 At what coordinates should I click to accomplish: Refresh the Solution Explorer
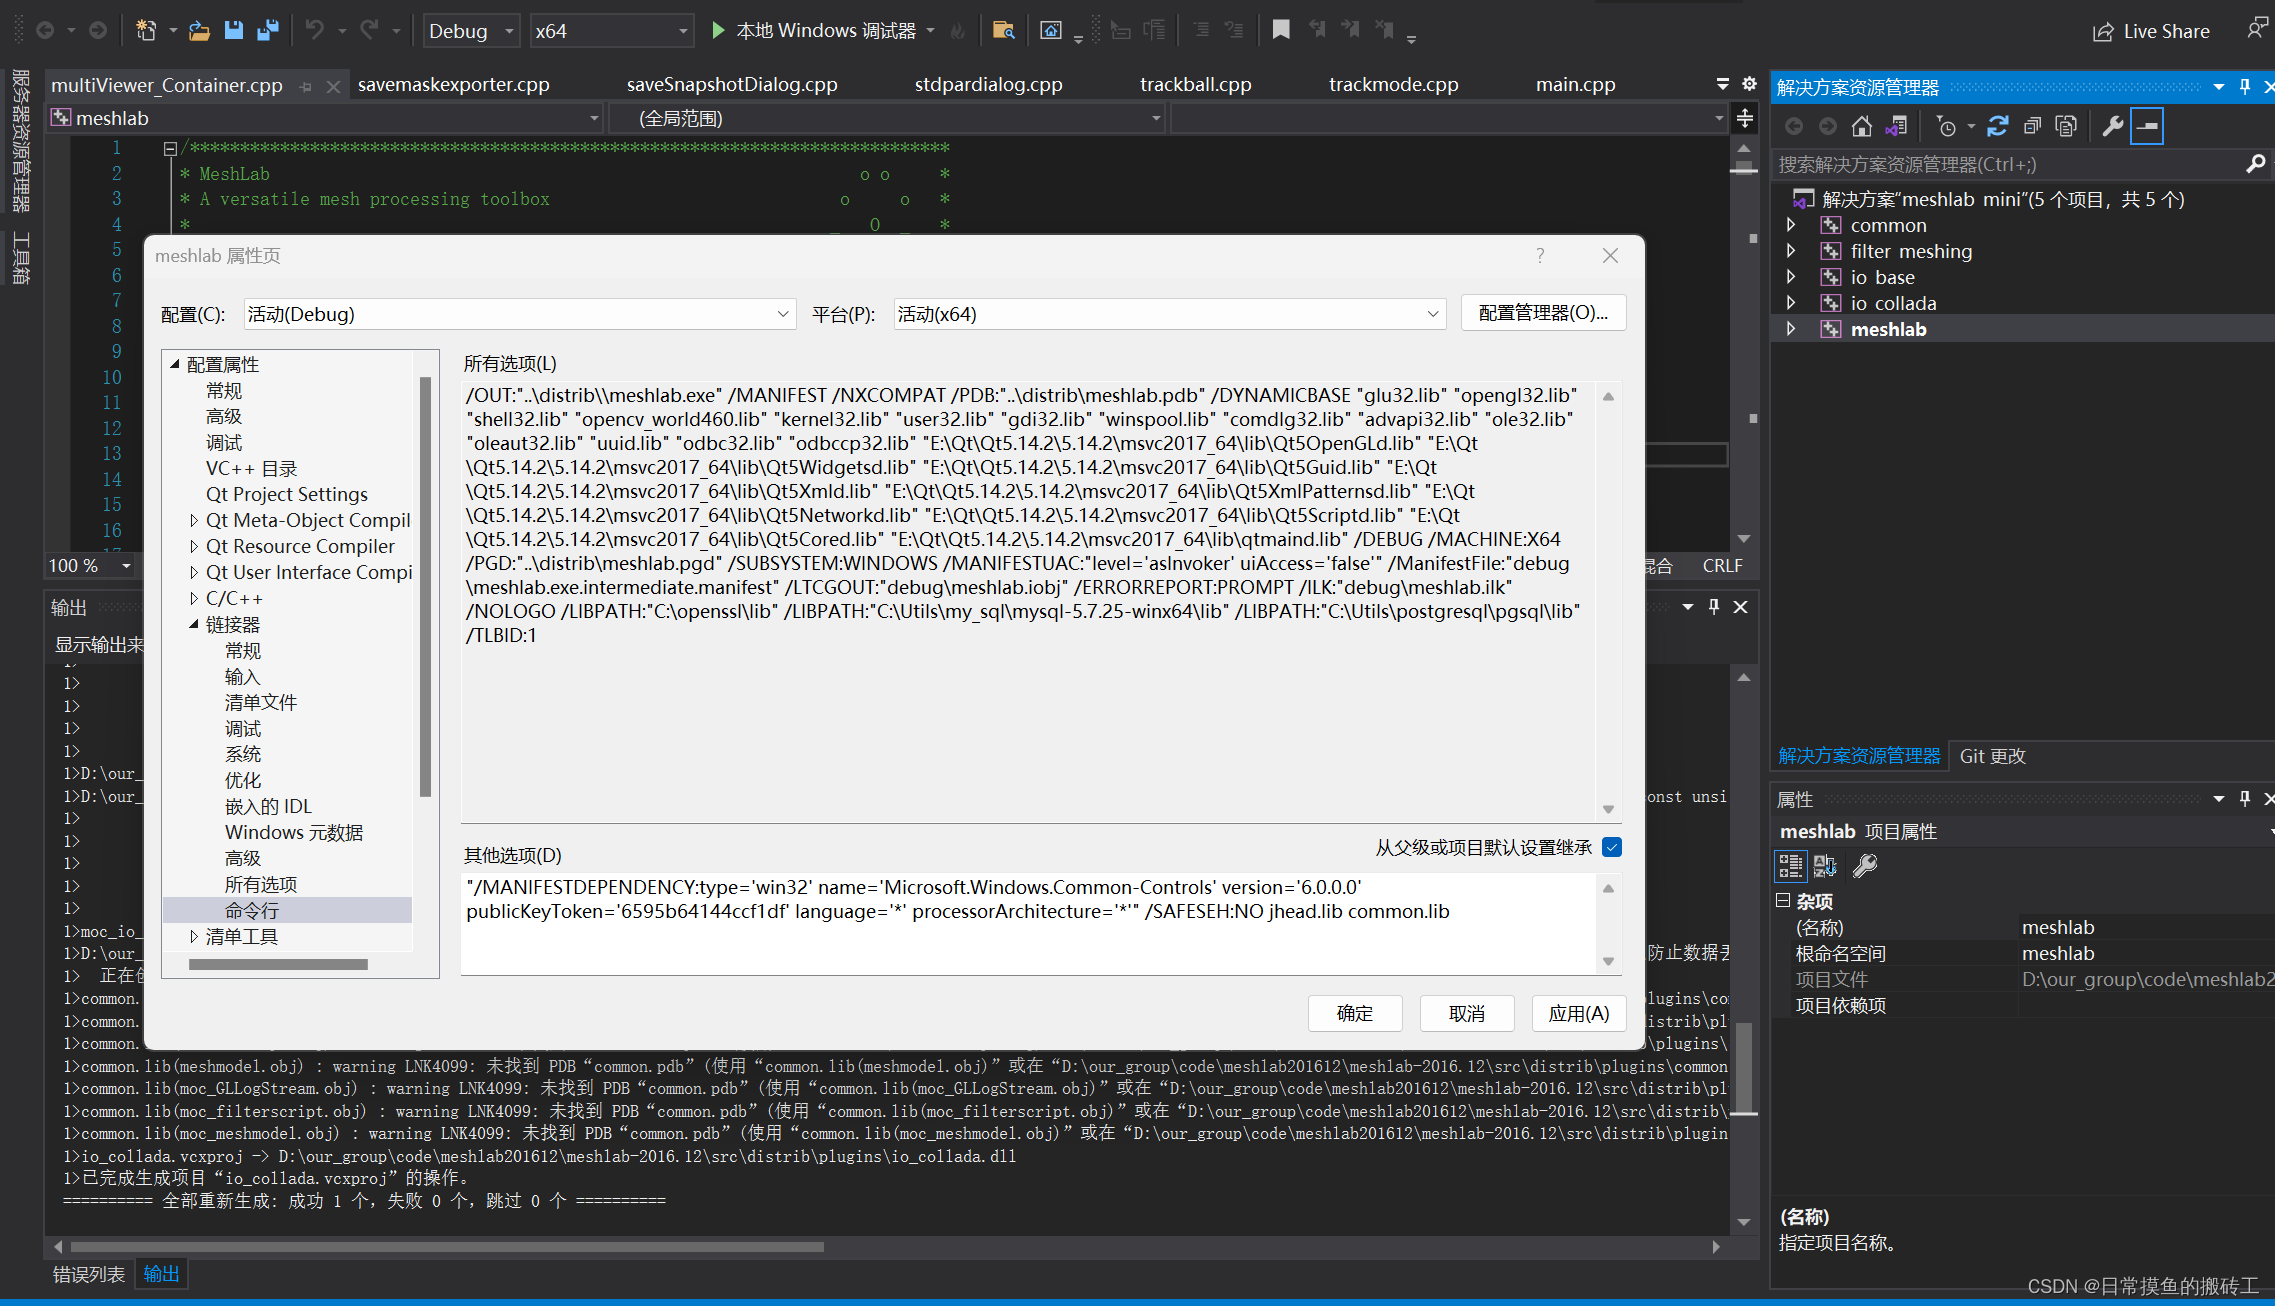click(1997, 125)
